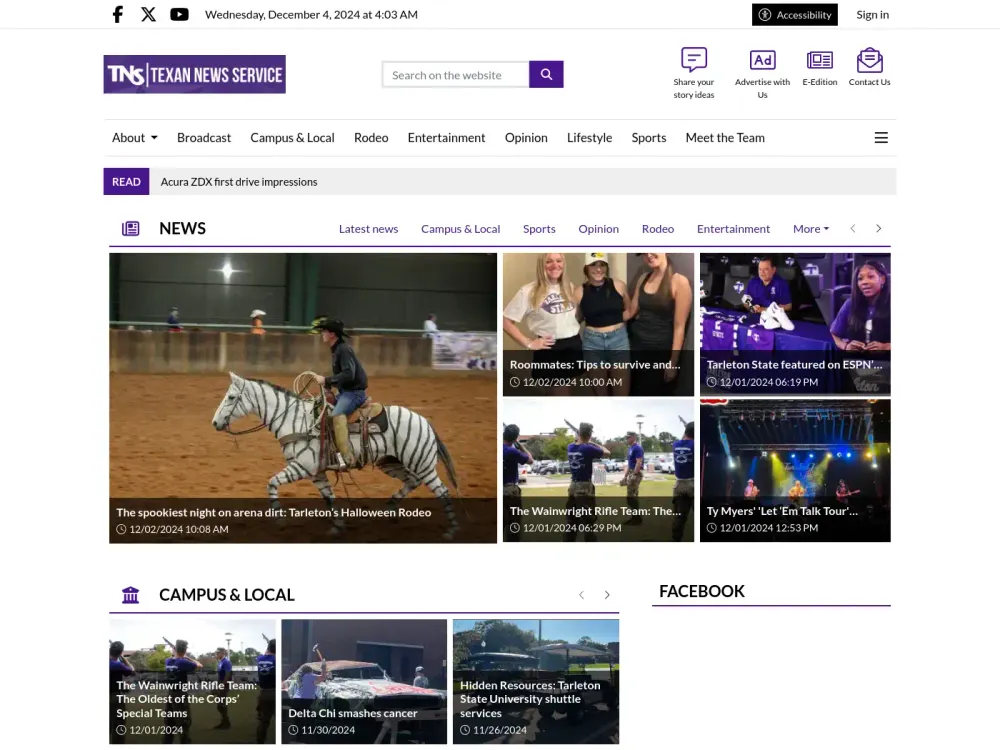
Task: Click the previous chevron in the news carousel
Action: pos(853,228)
